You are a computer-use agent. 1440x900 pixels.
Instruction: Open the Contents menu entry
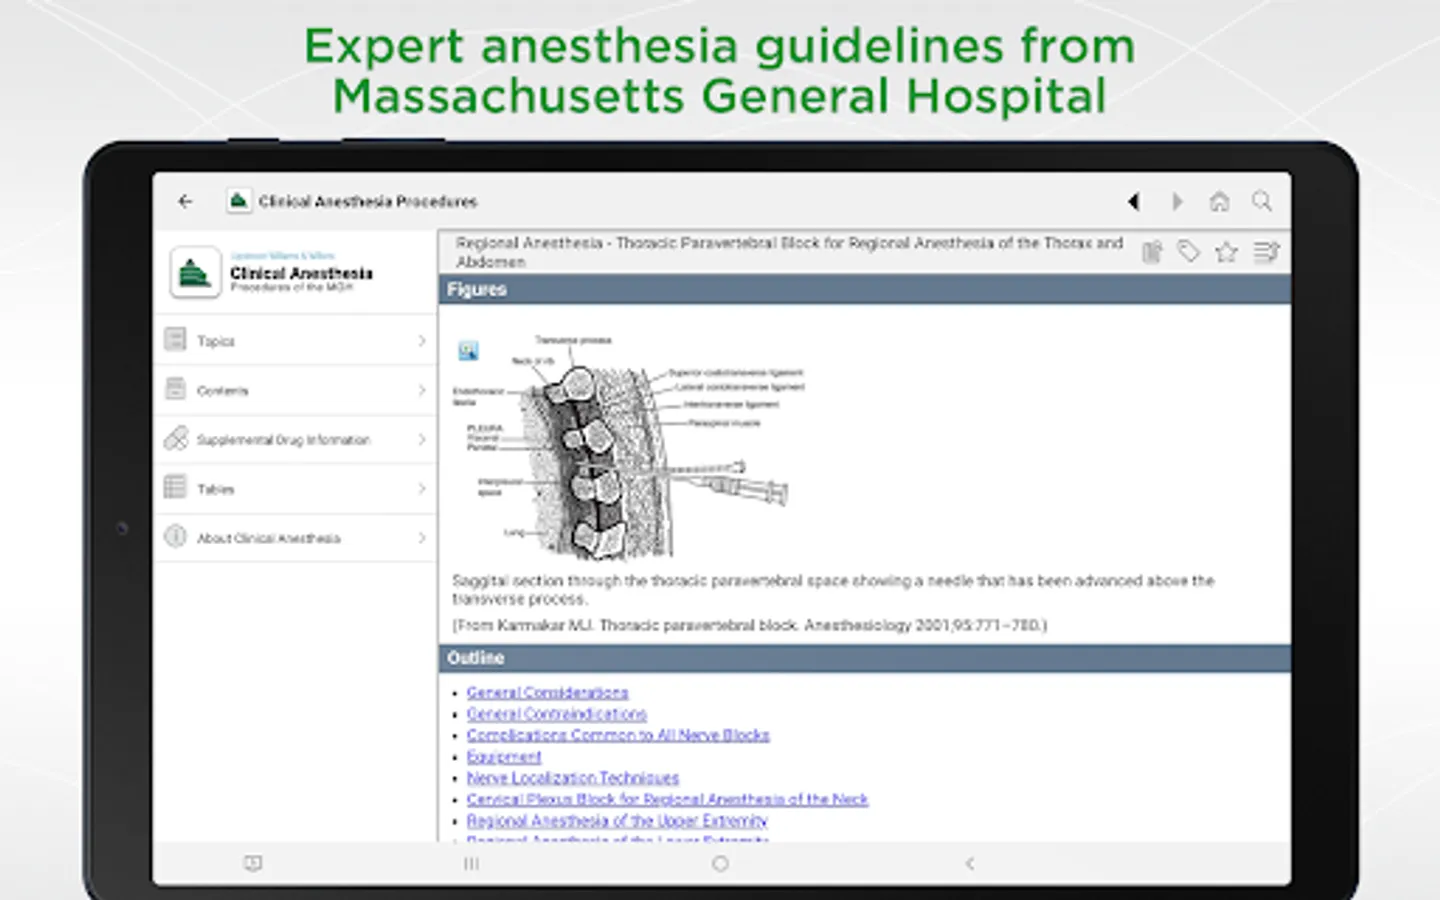[296, 390]
